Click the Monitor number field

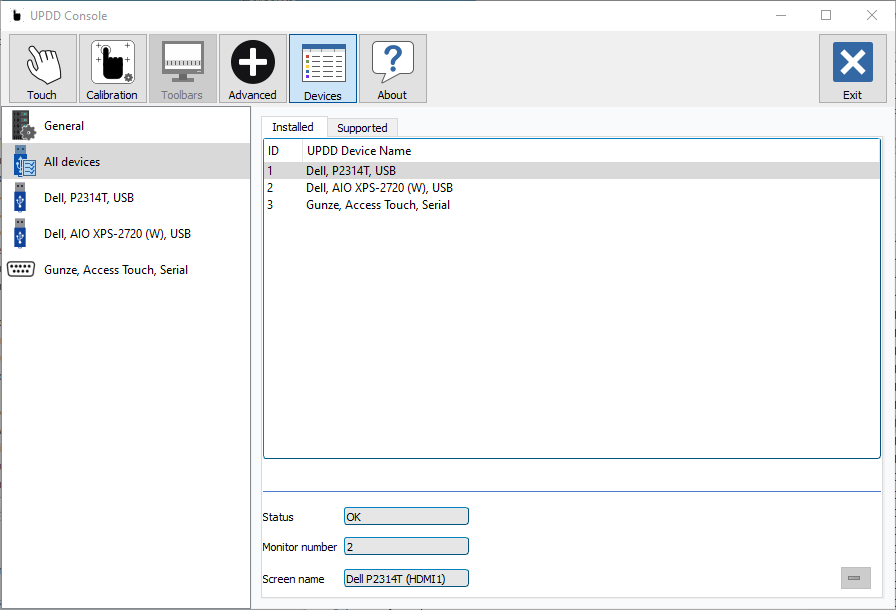pyautogui.click(x=406, y=547)
